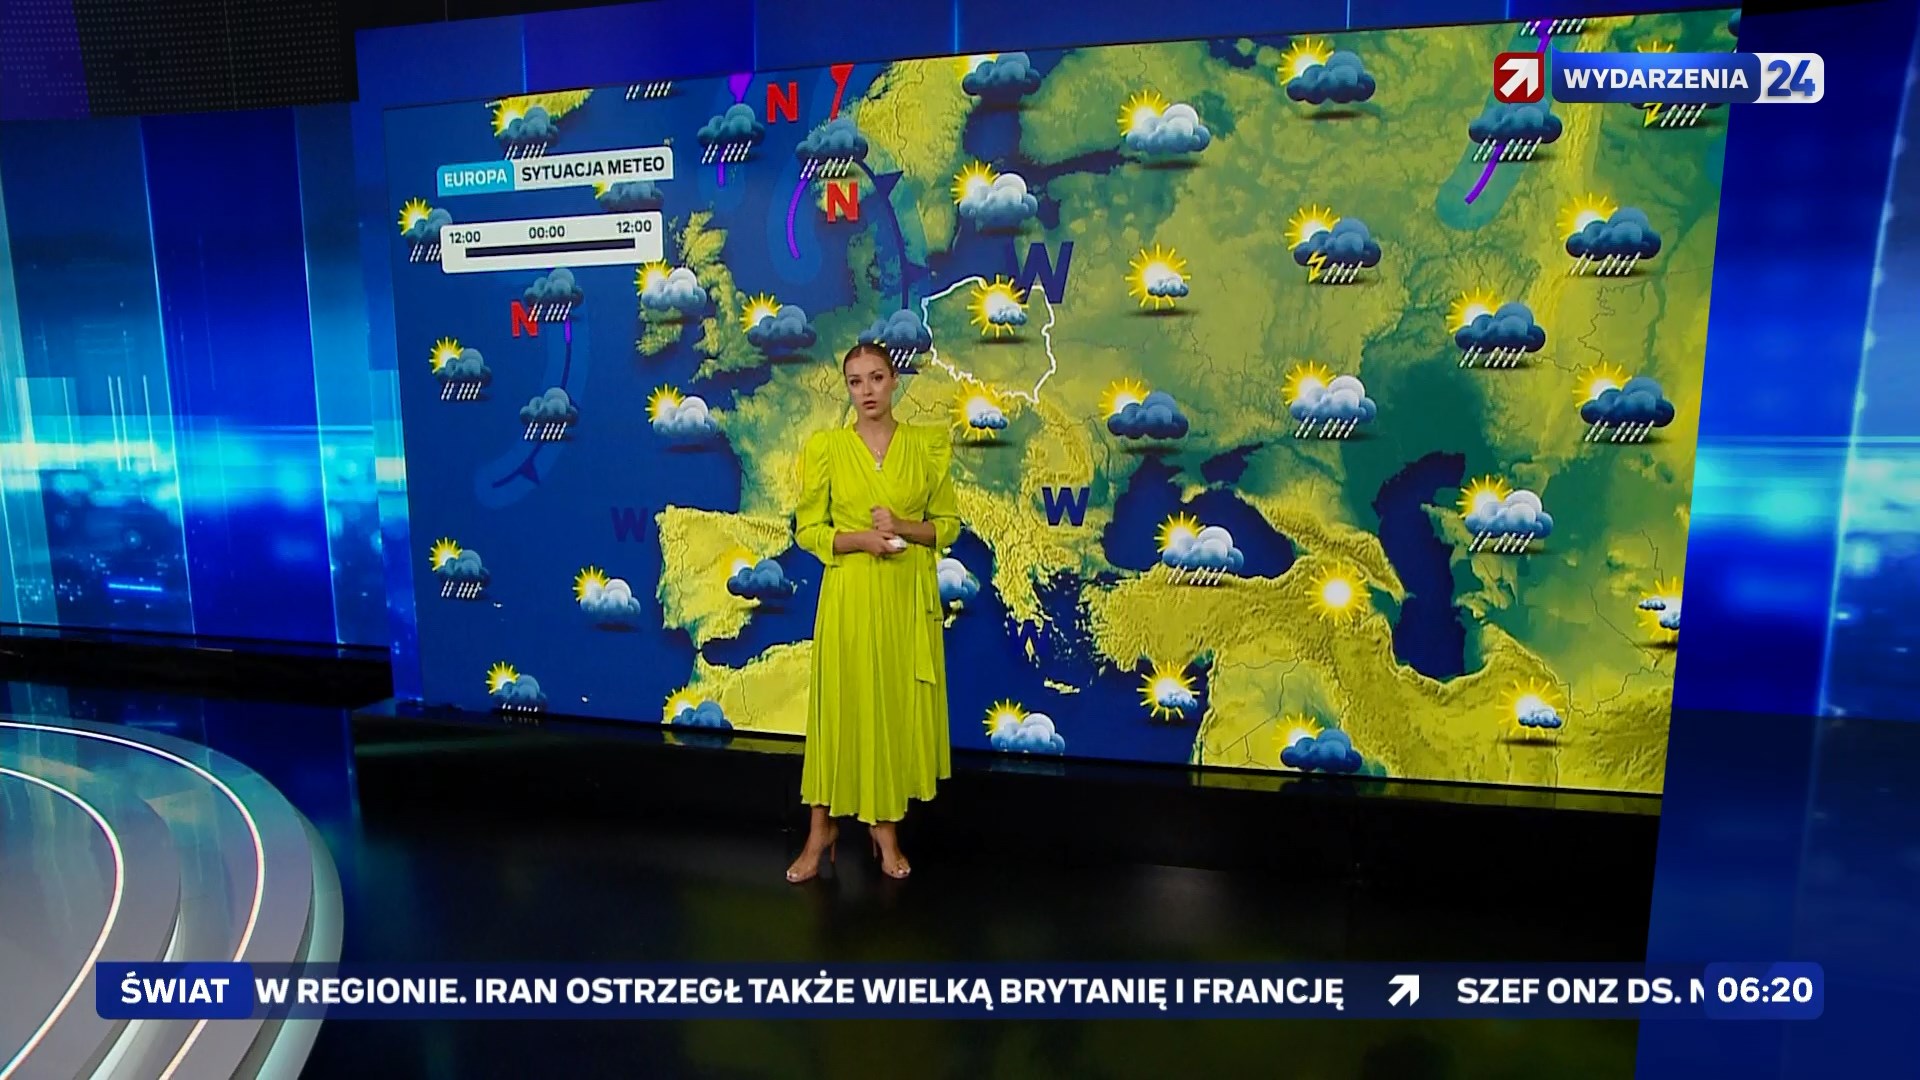Click the sun with small cloud over Slovakia

[982, 413]
